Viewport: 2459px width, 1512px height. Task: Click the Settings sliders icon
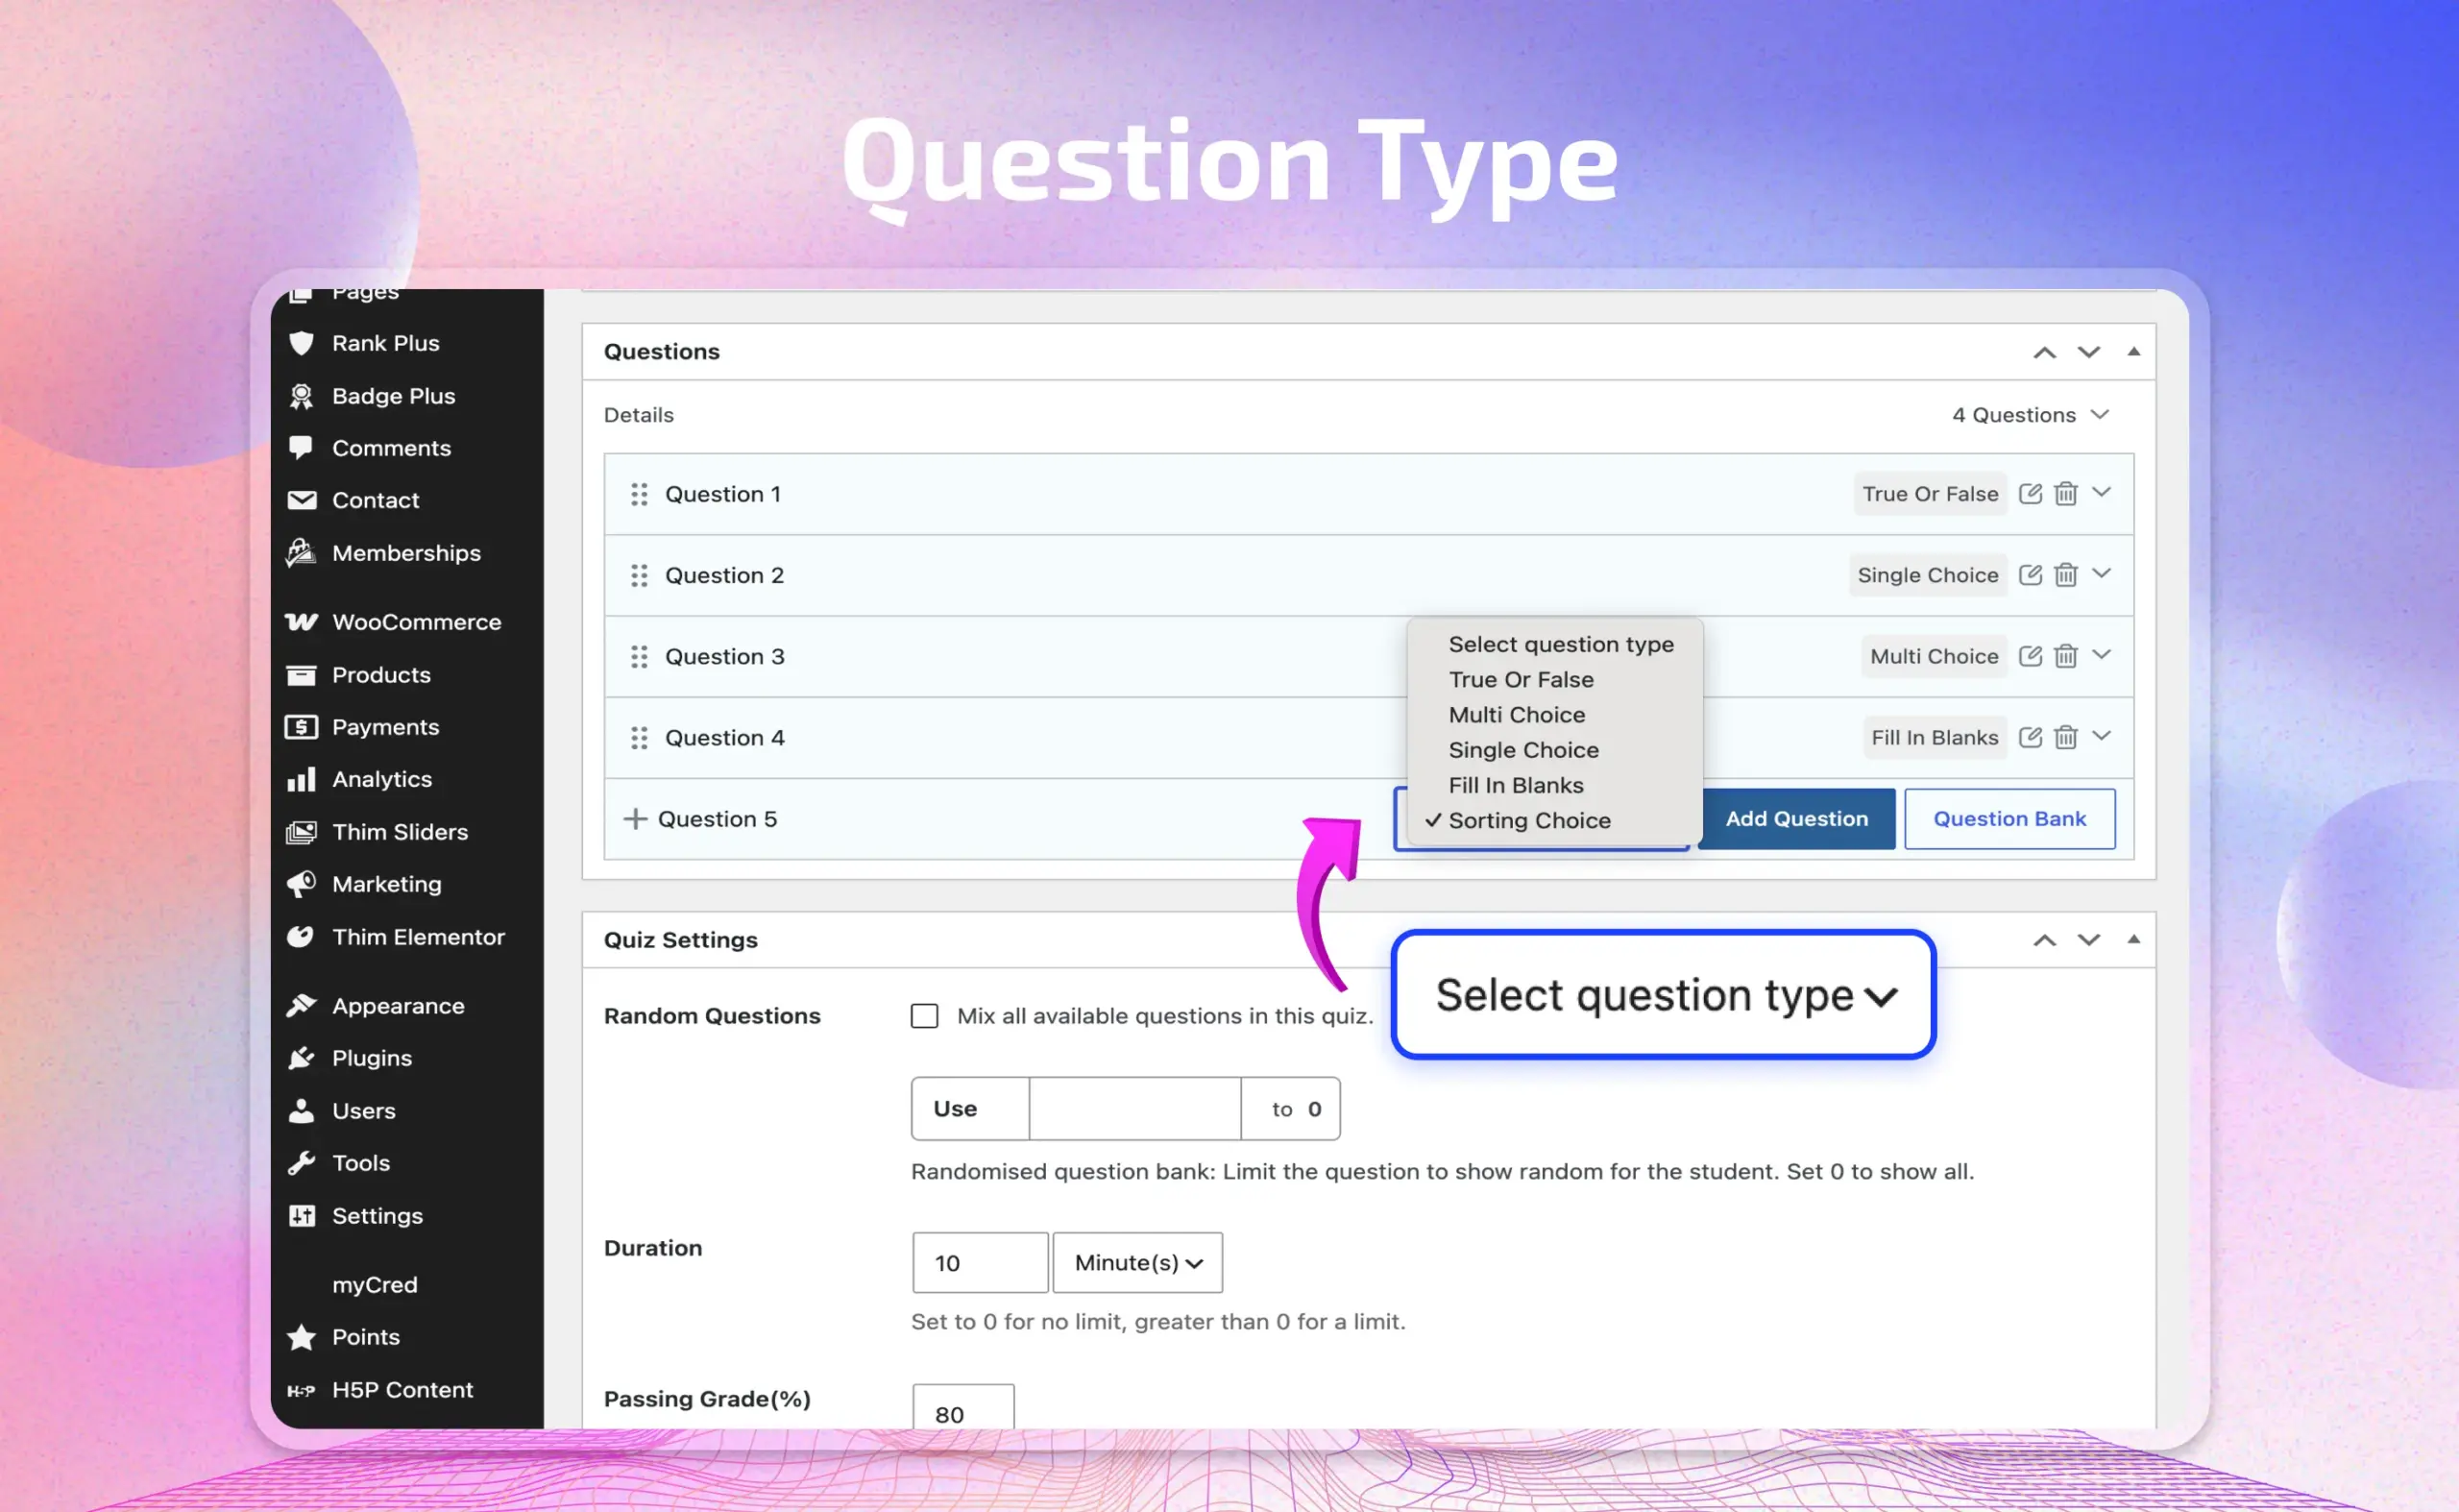click(x=301, y=1216)
